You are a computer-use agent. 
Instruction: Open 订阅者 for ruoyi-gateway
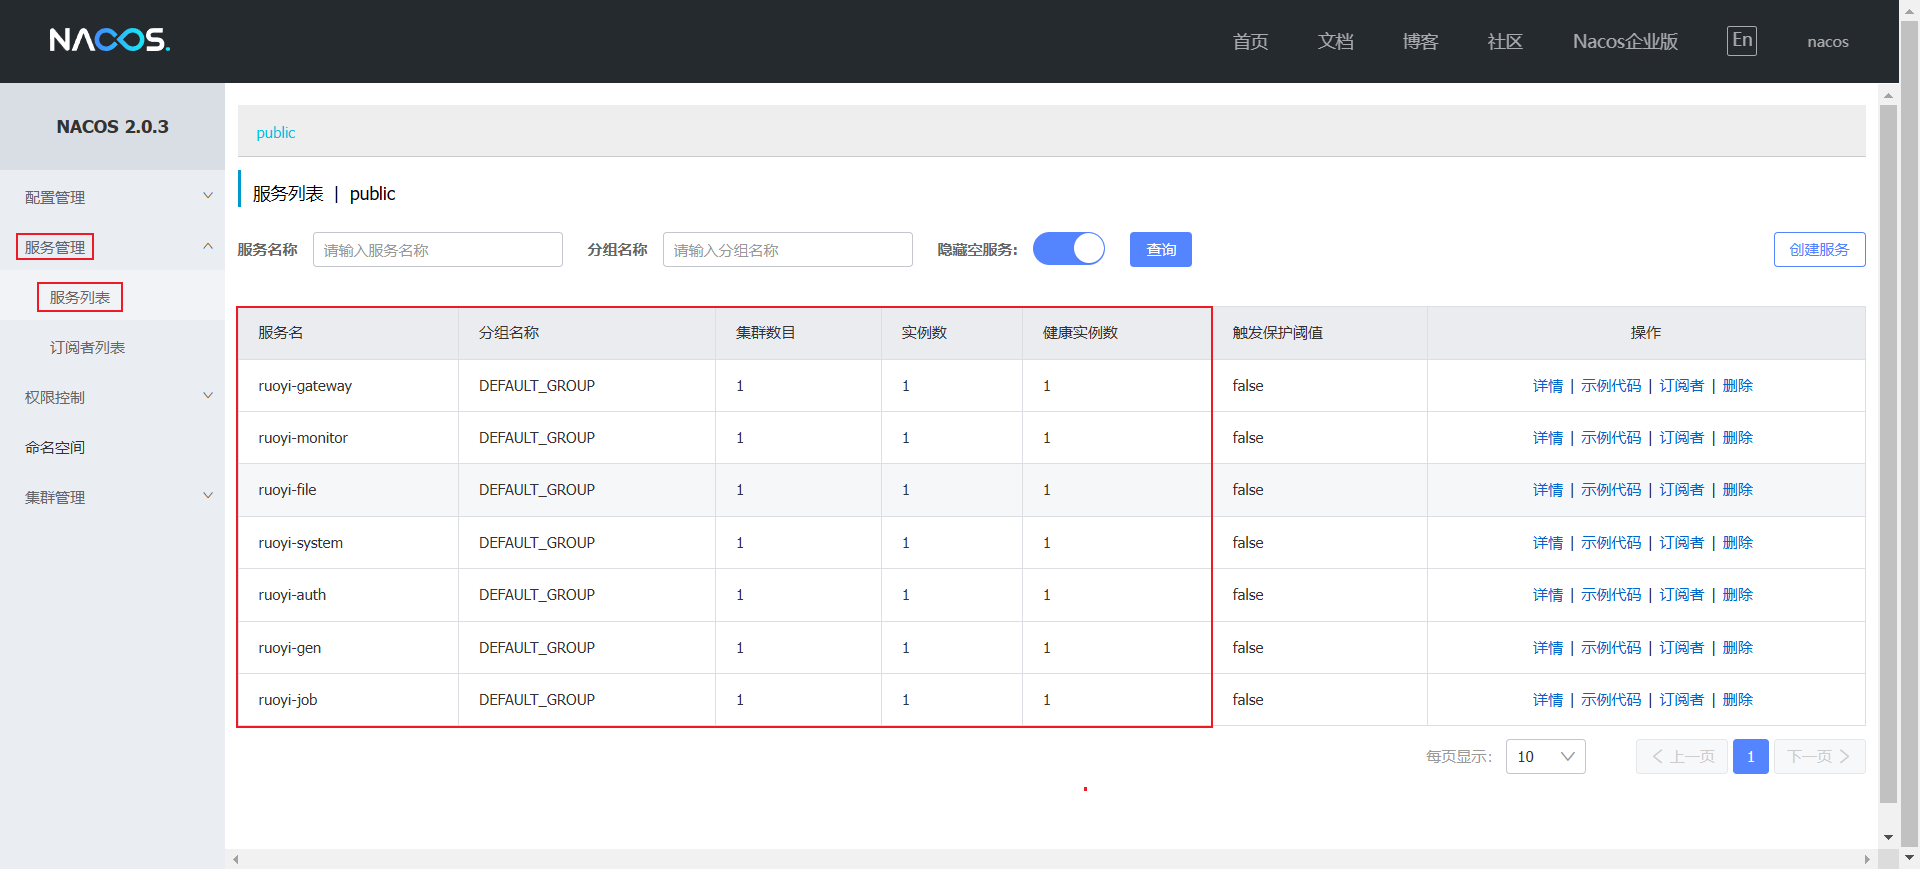pos(1682,386)
